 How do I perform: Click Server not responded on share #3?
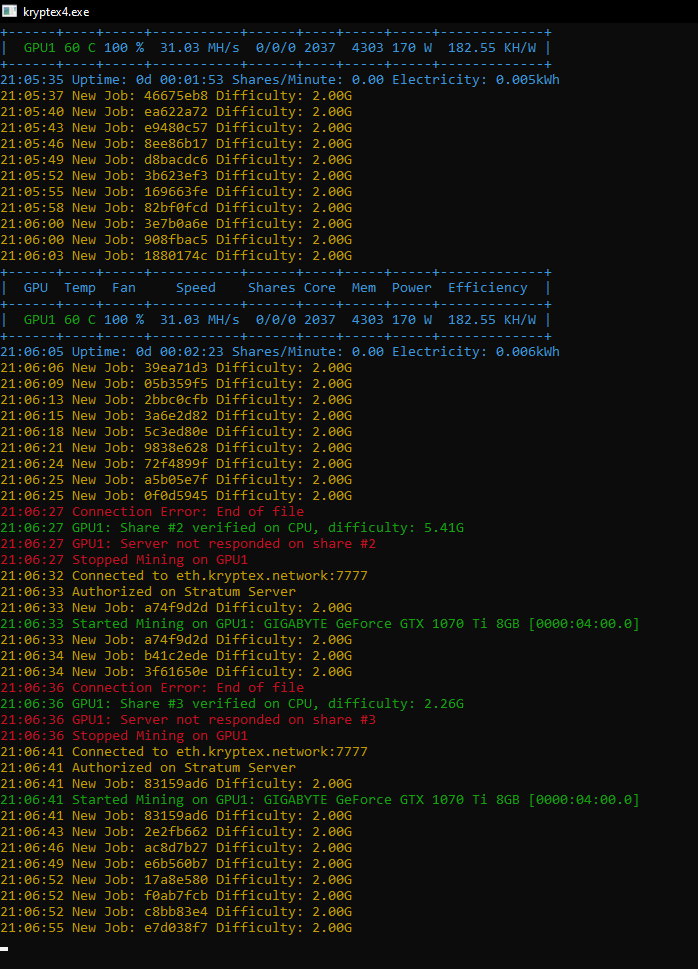coord(188,720)
